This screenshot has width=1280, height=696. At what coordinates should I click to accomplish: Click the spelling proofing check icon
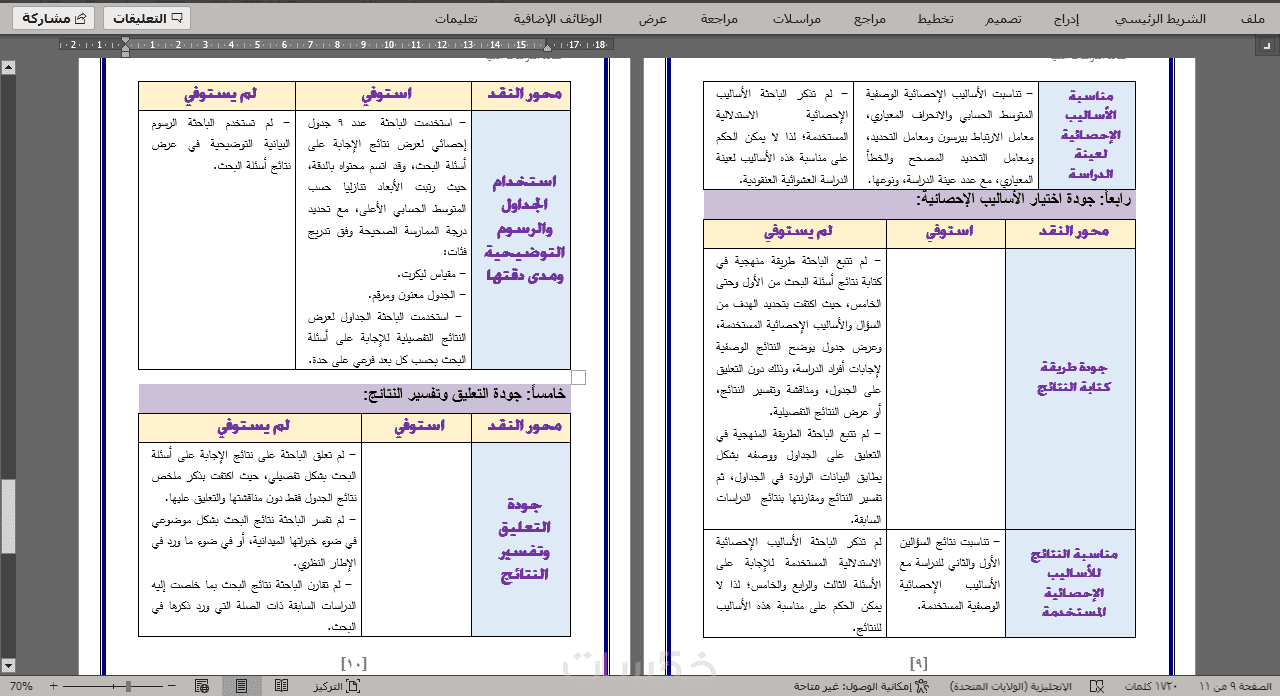(1097, 686)
